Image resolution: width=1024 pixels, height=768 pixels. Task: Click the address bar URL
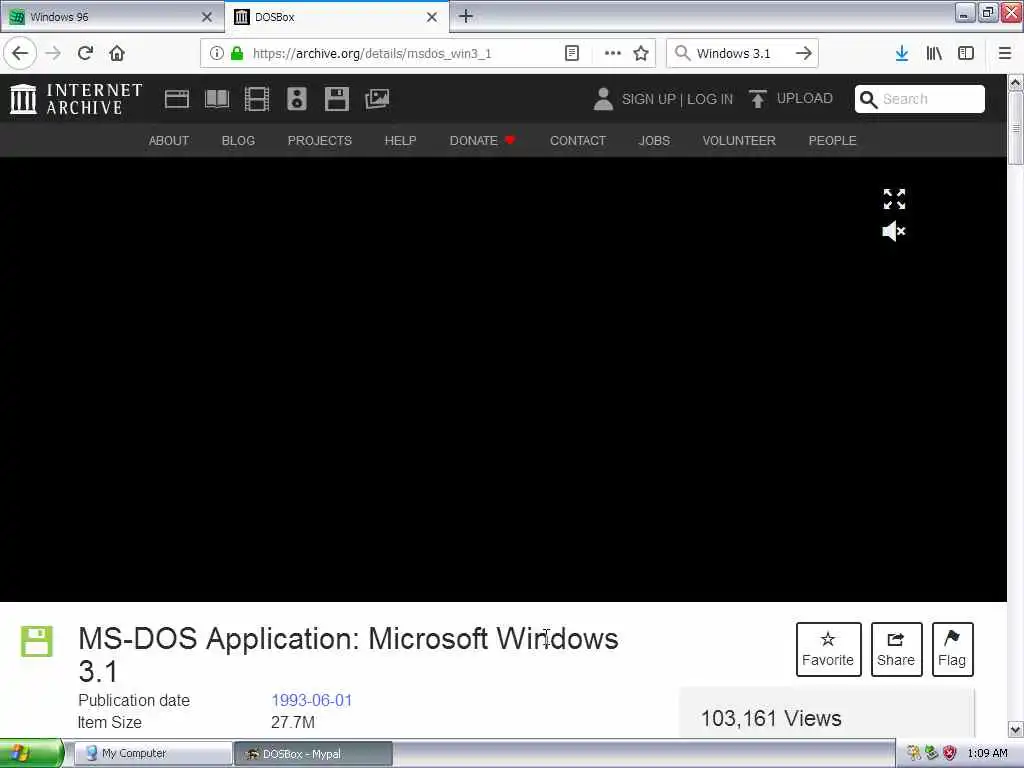click(372, 54)
